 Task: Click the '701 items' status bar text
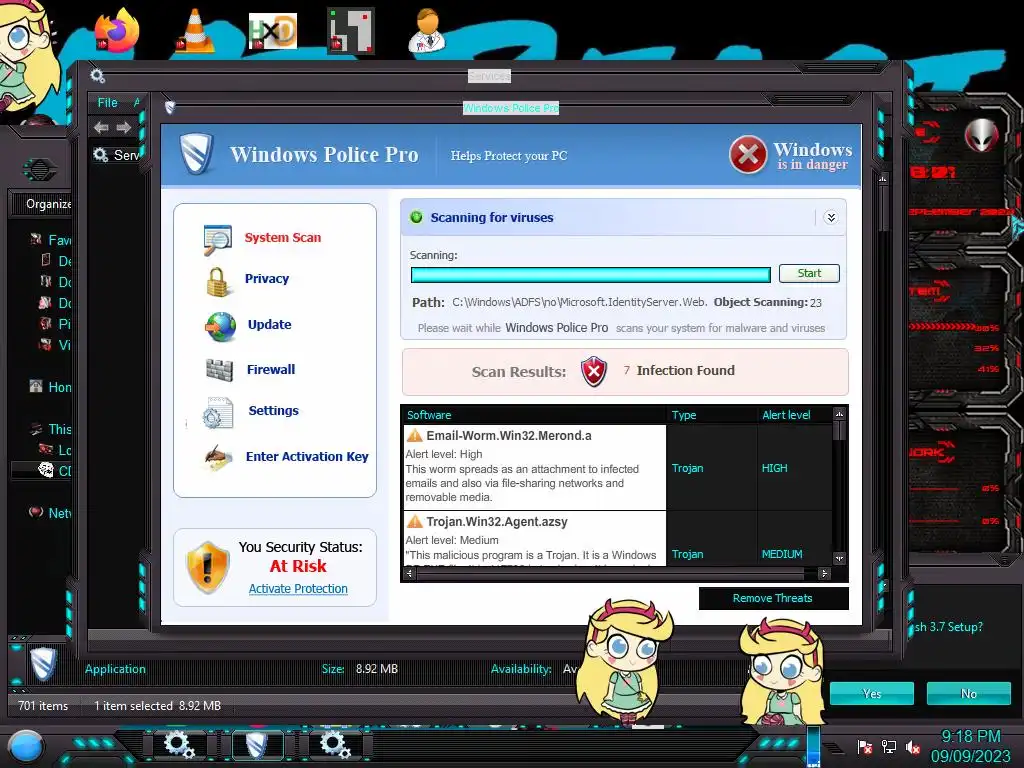43,706
